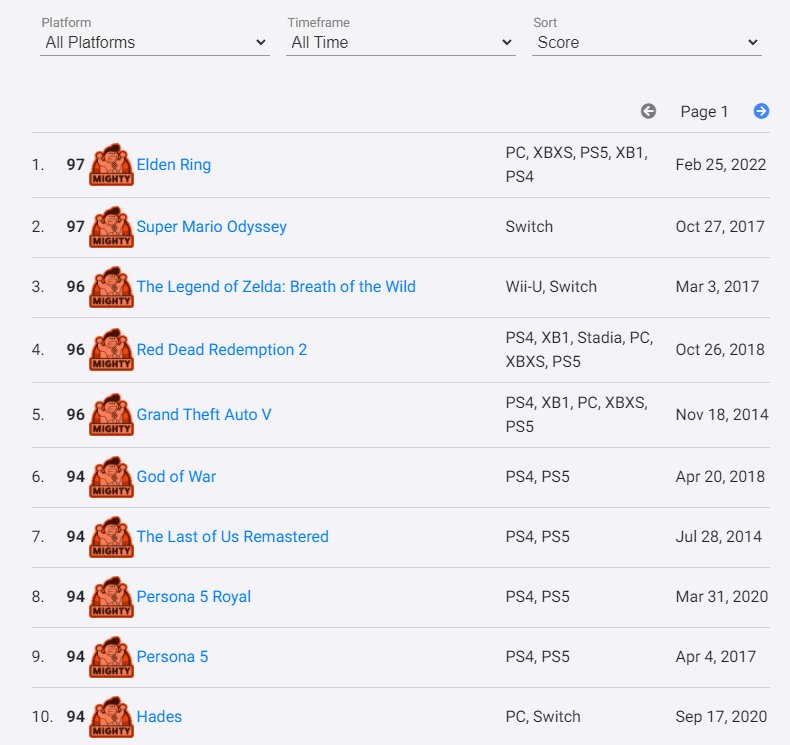Viewport: 790px width, 745px height.
Task: Click the Feb 25, 2022 release date
Action: 720,165
